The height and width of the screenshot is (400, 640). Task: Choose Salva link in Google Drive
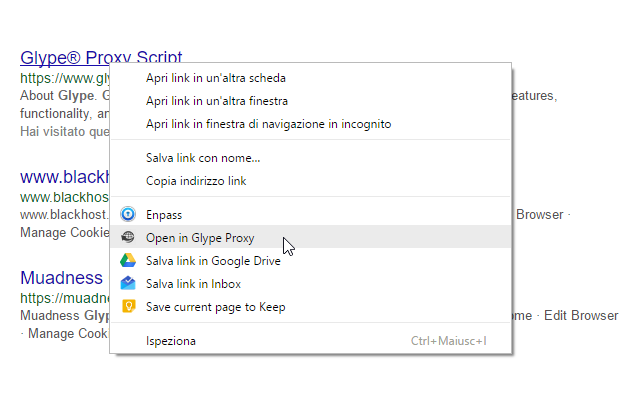[310, 261]
